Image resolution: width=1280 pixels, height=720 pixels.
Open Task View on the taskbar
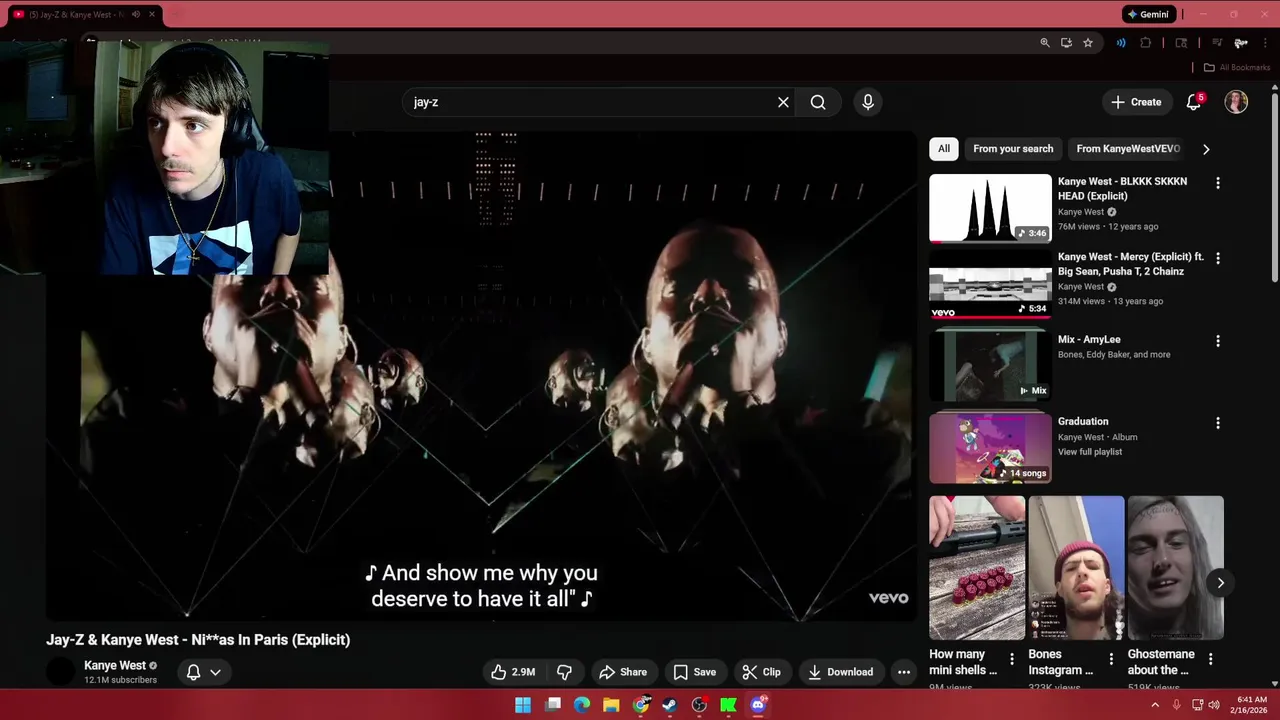click(553, 705)
